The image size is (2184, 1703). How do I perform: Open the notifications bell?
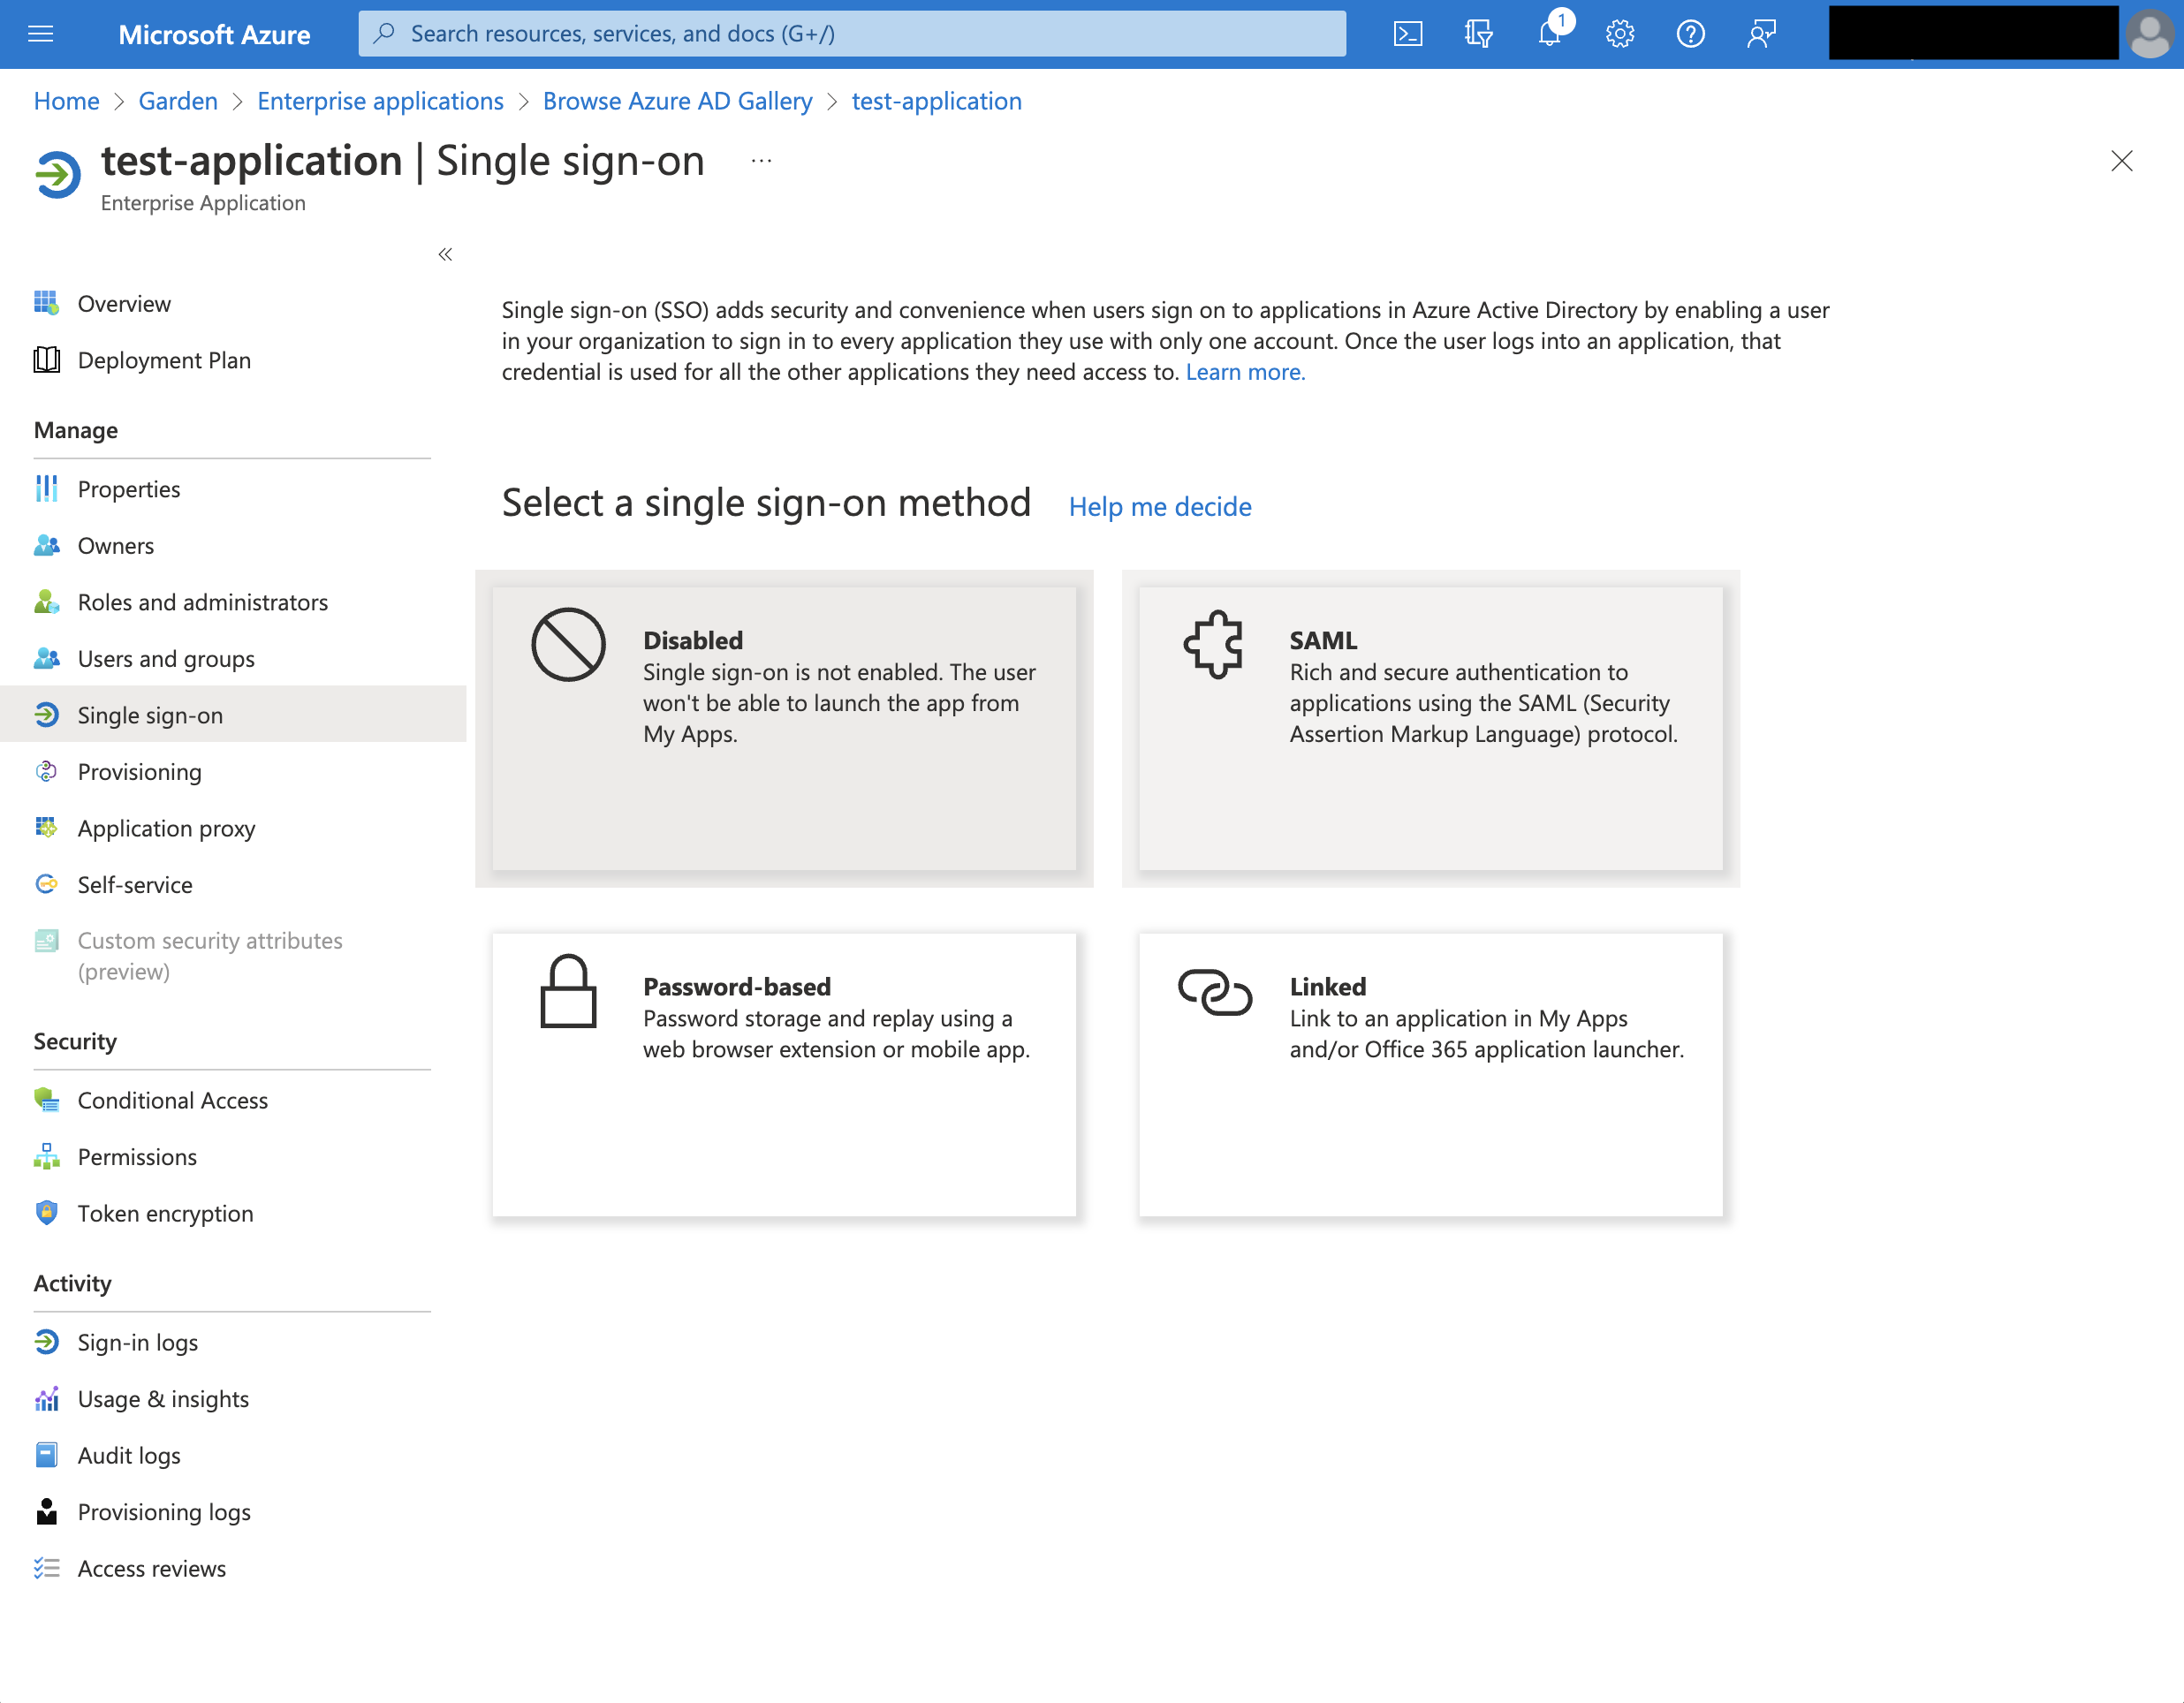pos(1549,34)
